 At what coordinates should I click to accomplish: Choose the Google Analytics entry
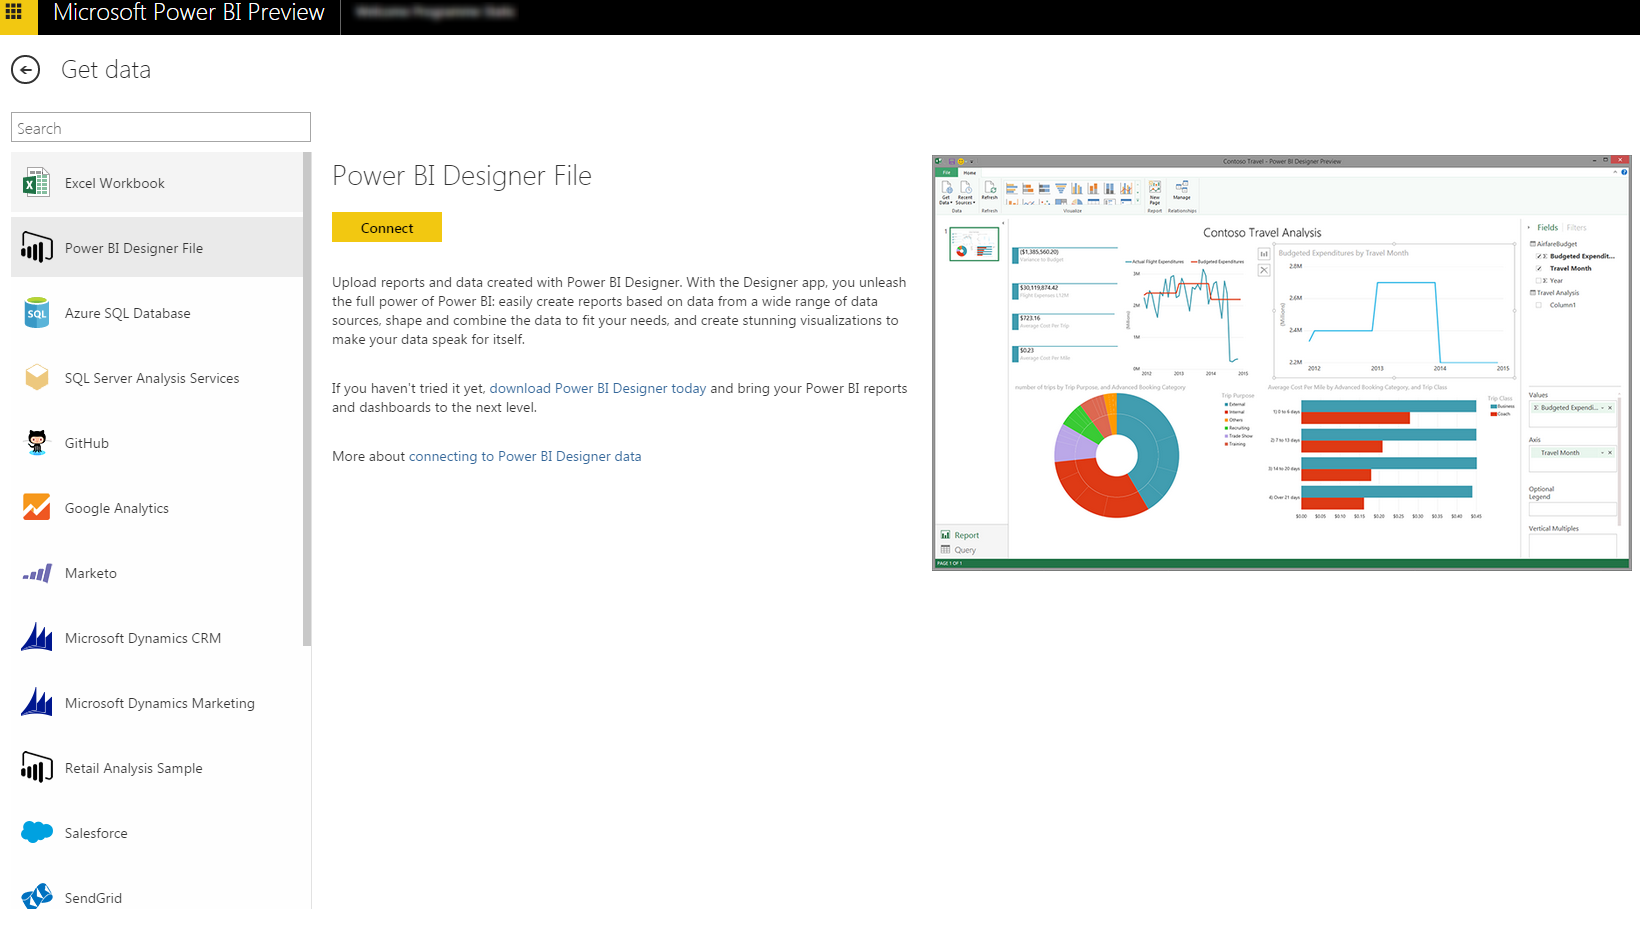coord(157,508)
